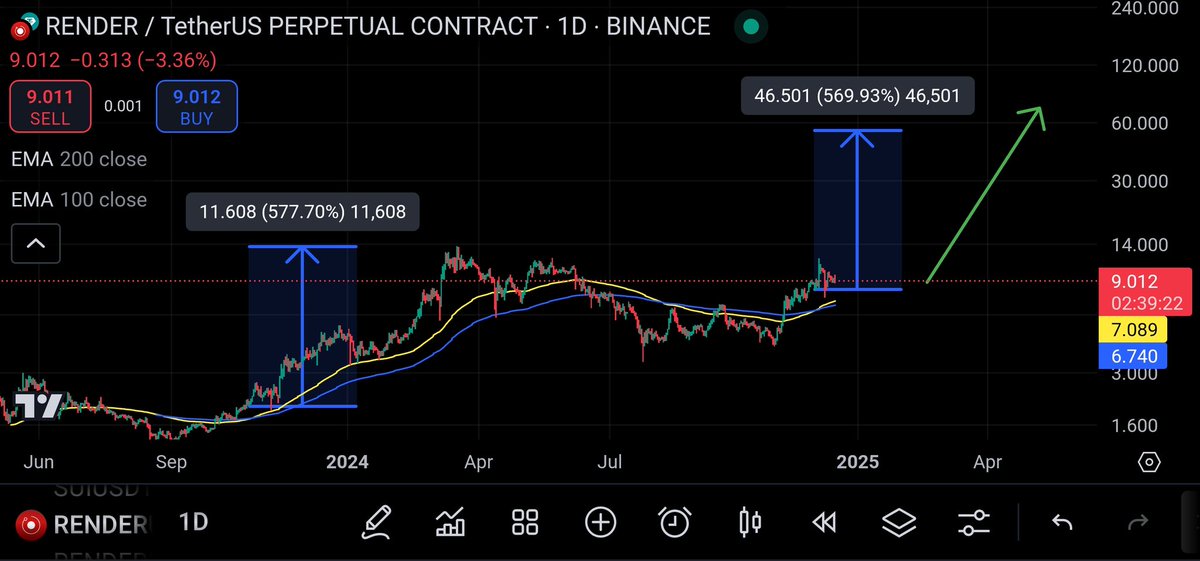Click the 2025 time axis label
1200x561 pixels.
coord(858,462)
